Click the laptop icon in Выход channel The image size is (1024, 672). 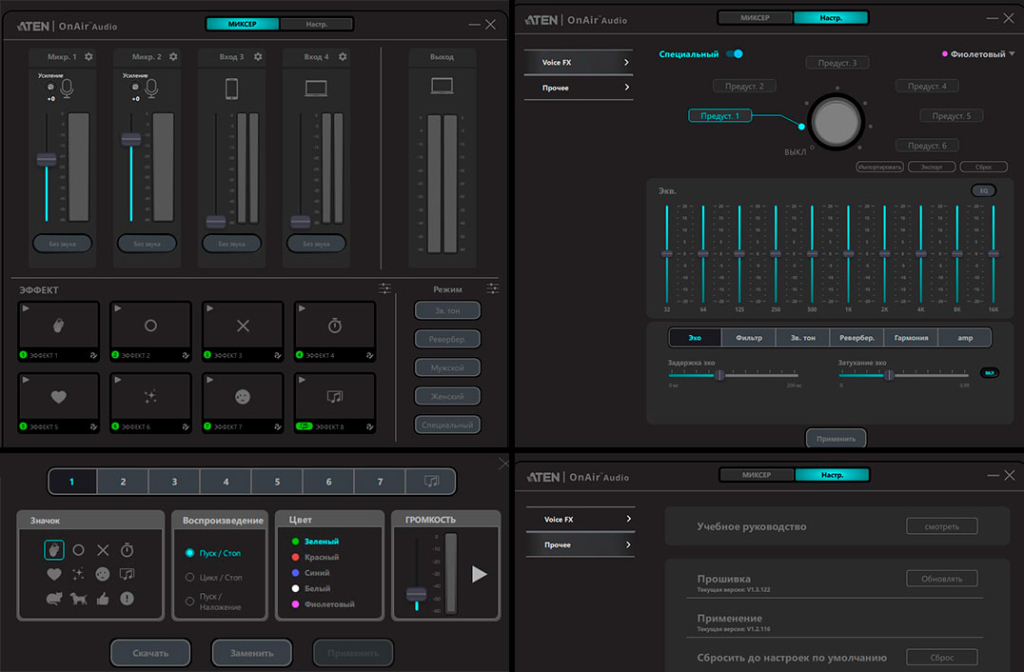point(442,86)
